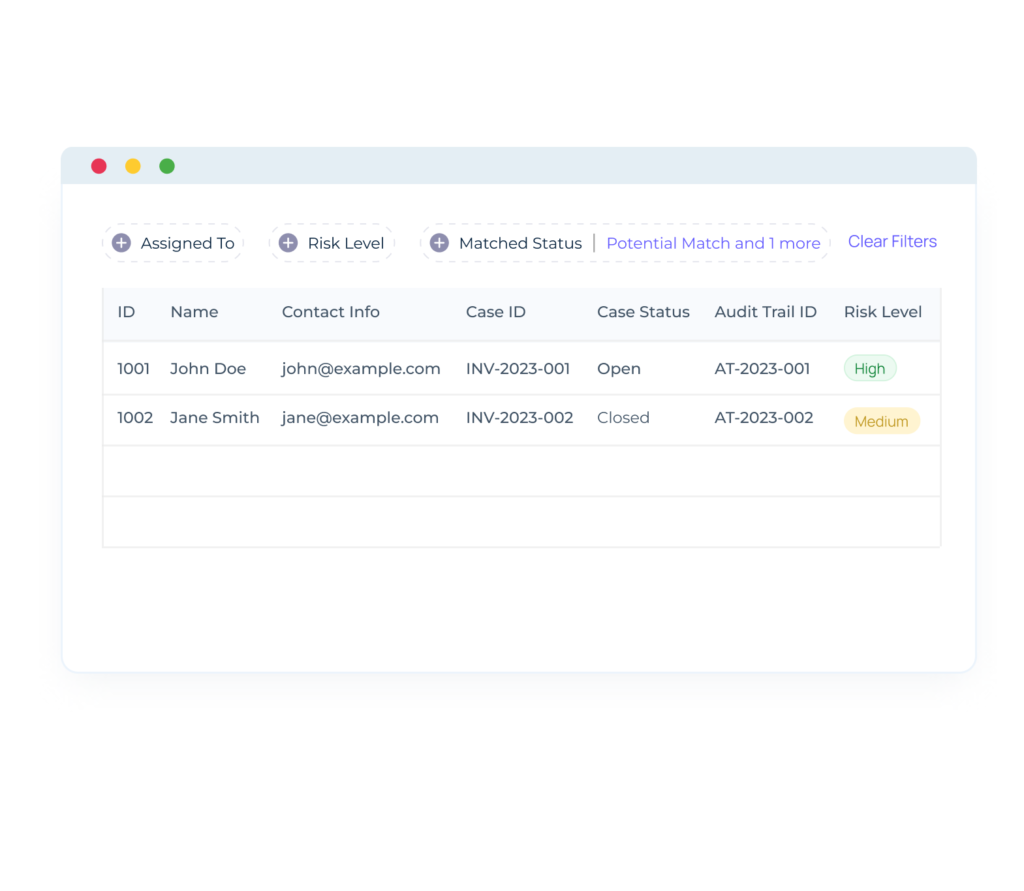Click the green traffic light circle
1024x891 pixels.
click(166, 166)
